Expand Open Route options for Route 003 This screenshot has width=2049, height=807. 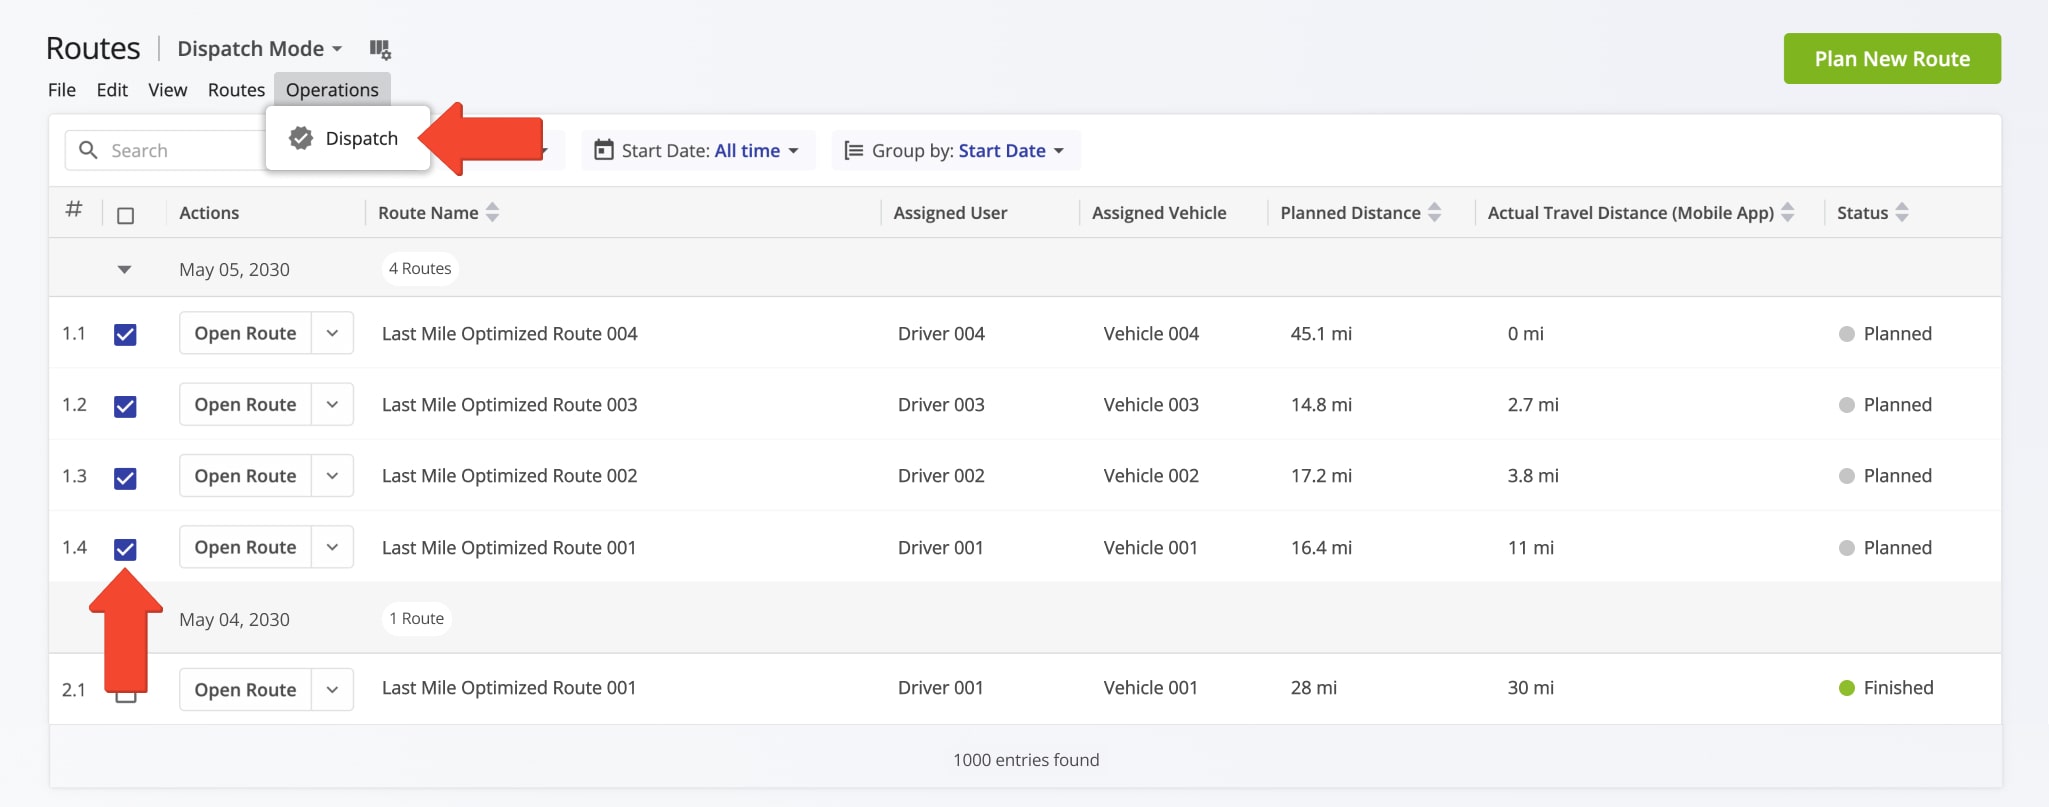[332, 404]
